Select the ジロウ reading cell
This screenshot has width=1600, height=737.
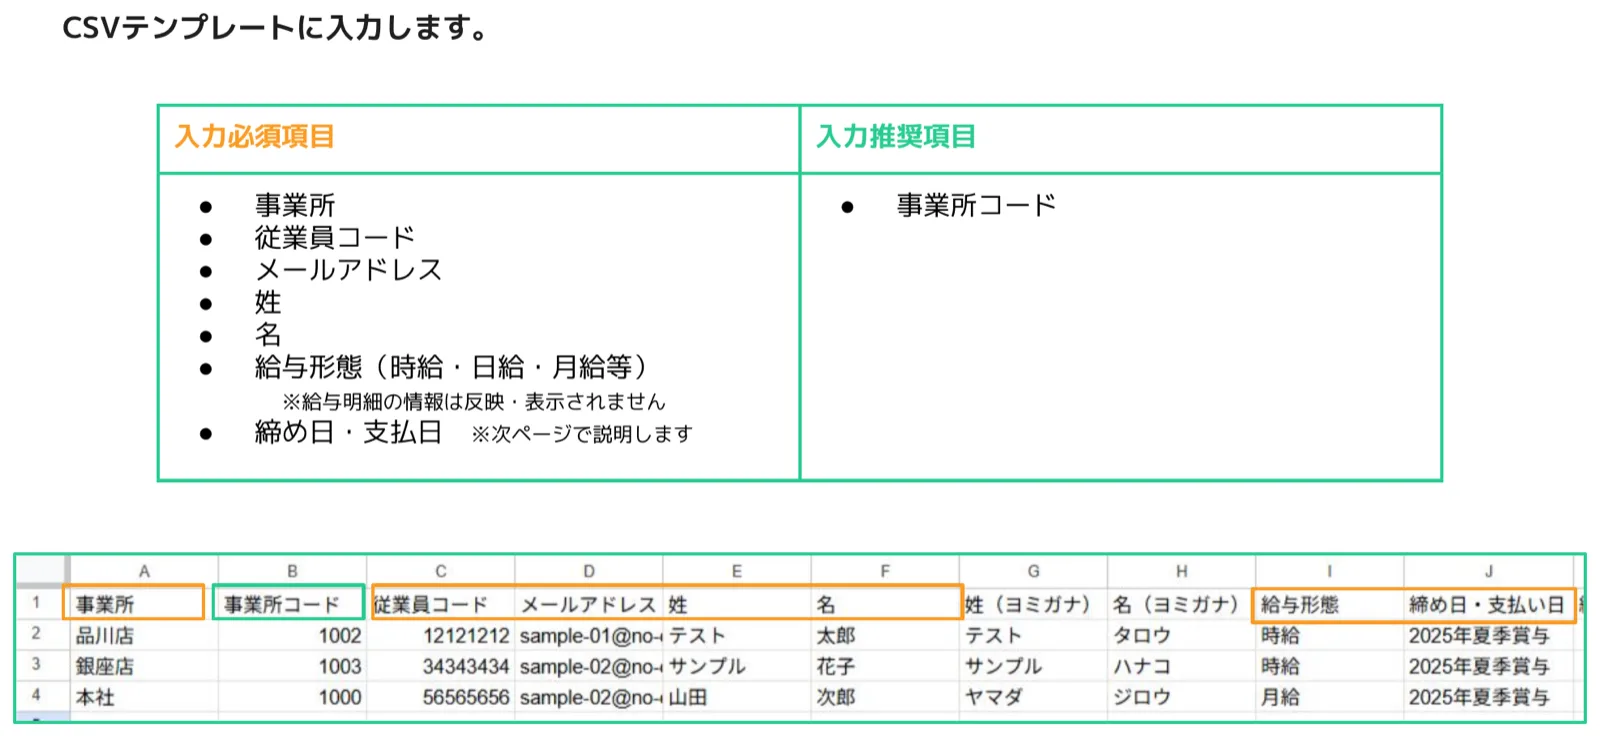[x=1181, y=697]
